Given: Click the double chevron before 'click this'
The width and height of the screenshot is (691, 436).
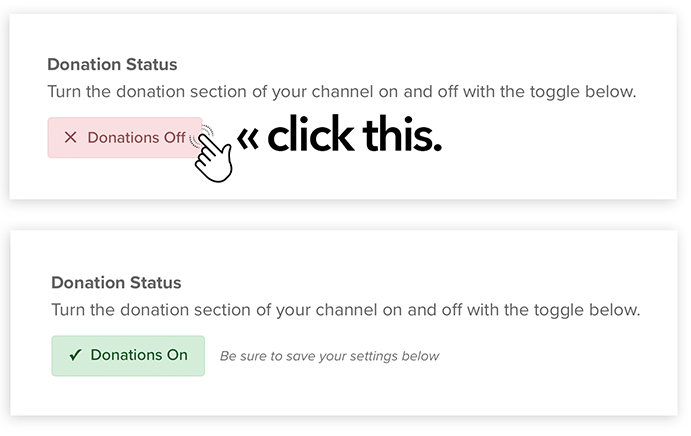Looking at the screenshot, I should pos(248,139).
